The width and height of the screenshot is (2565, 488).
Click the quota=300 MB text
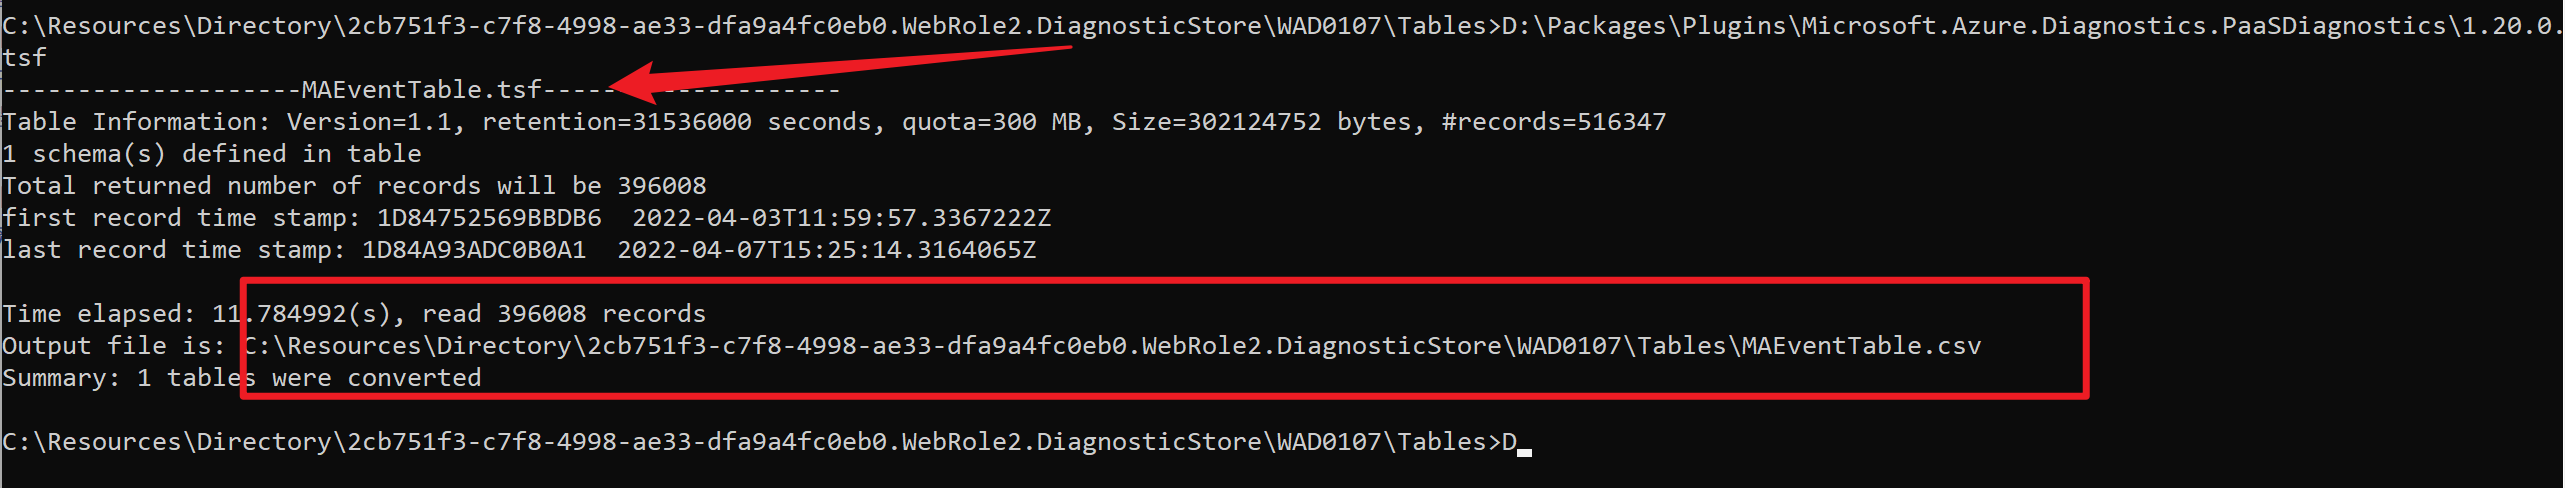pos(991,122)
